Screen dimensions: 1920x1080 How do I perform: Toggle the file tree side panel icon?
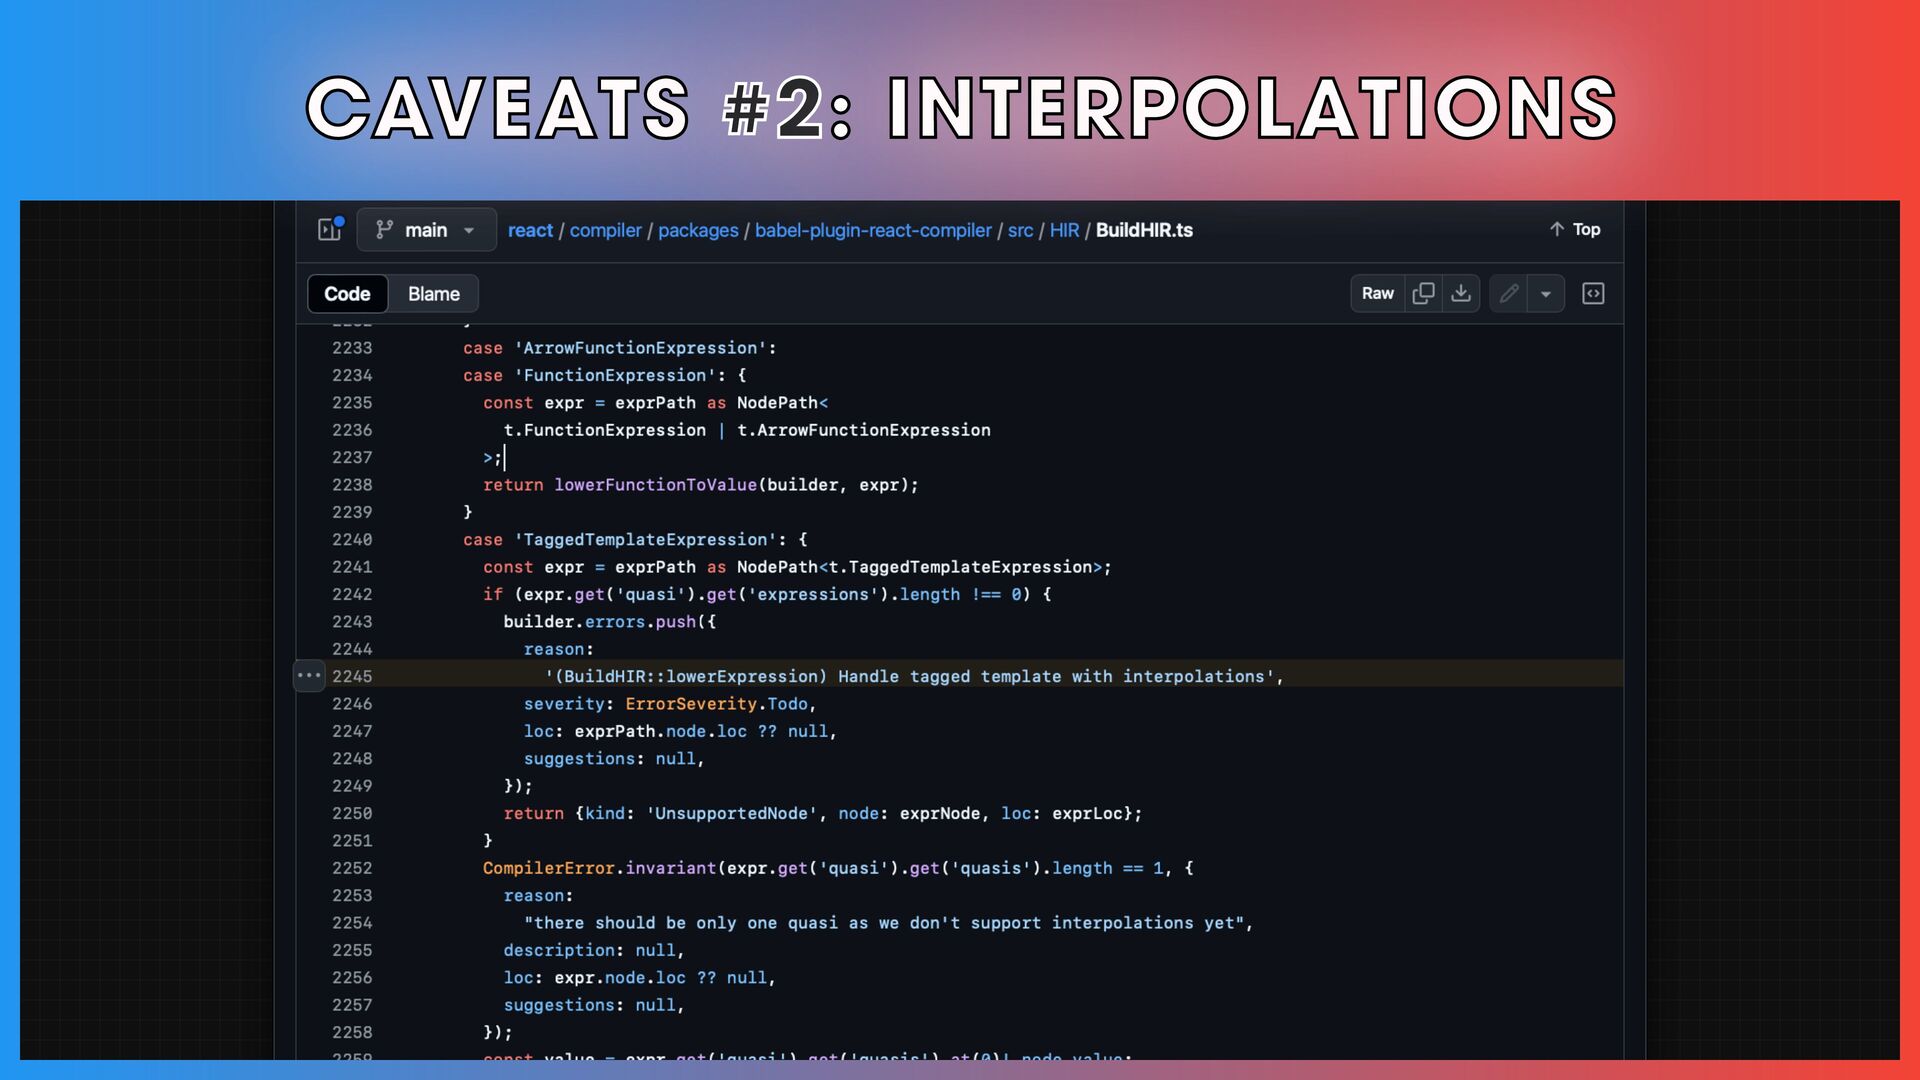click(x=330, y=230)
